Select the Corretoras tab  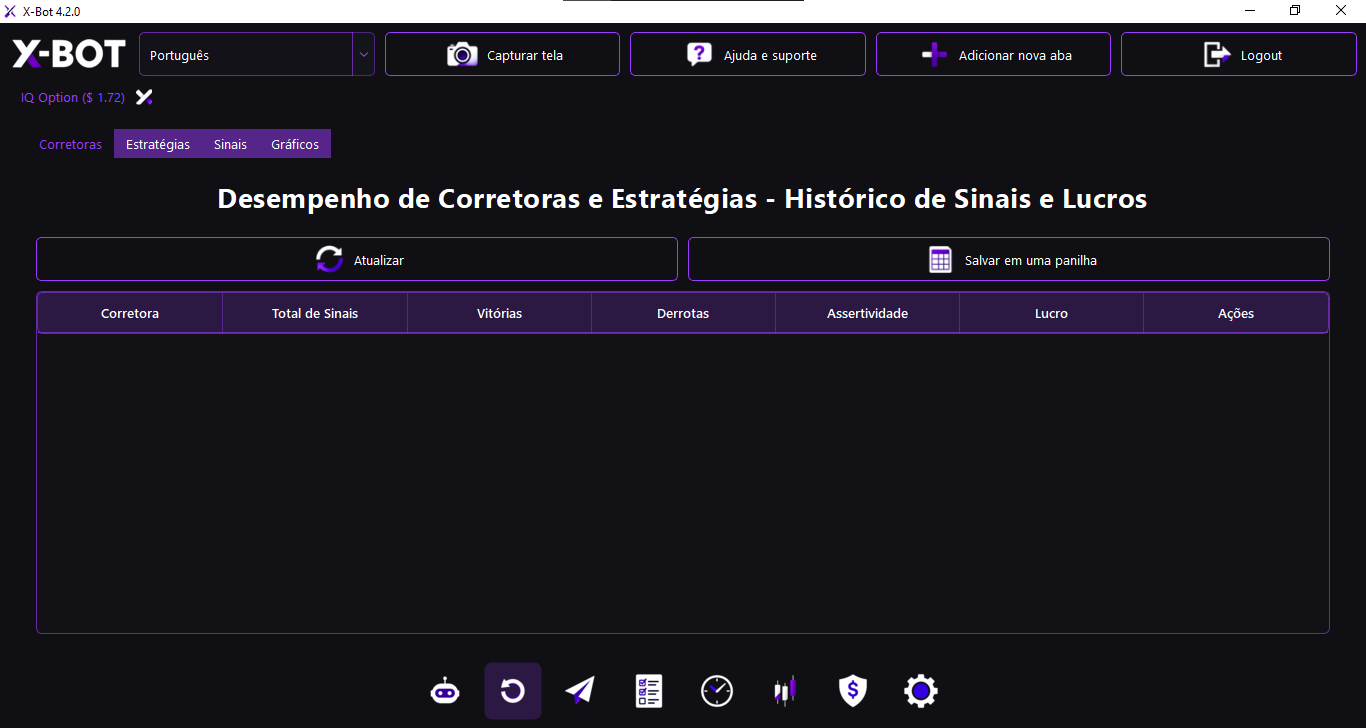tap(70, 144)
